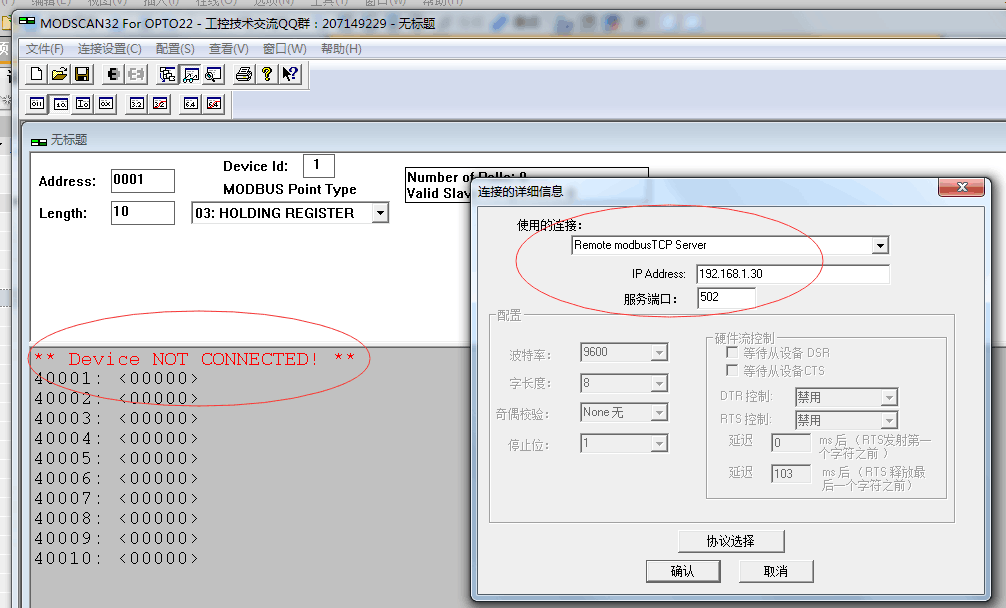This screenshot has height=608, width=1006.
Task: Select the show traffic magnifier icon
Action: 213,74
